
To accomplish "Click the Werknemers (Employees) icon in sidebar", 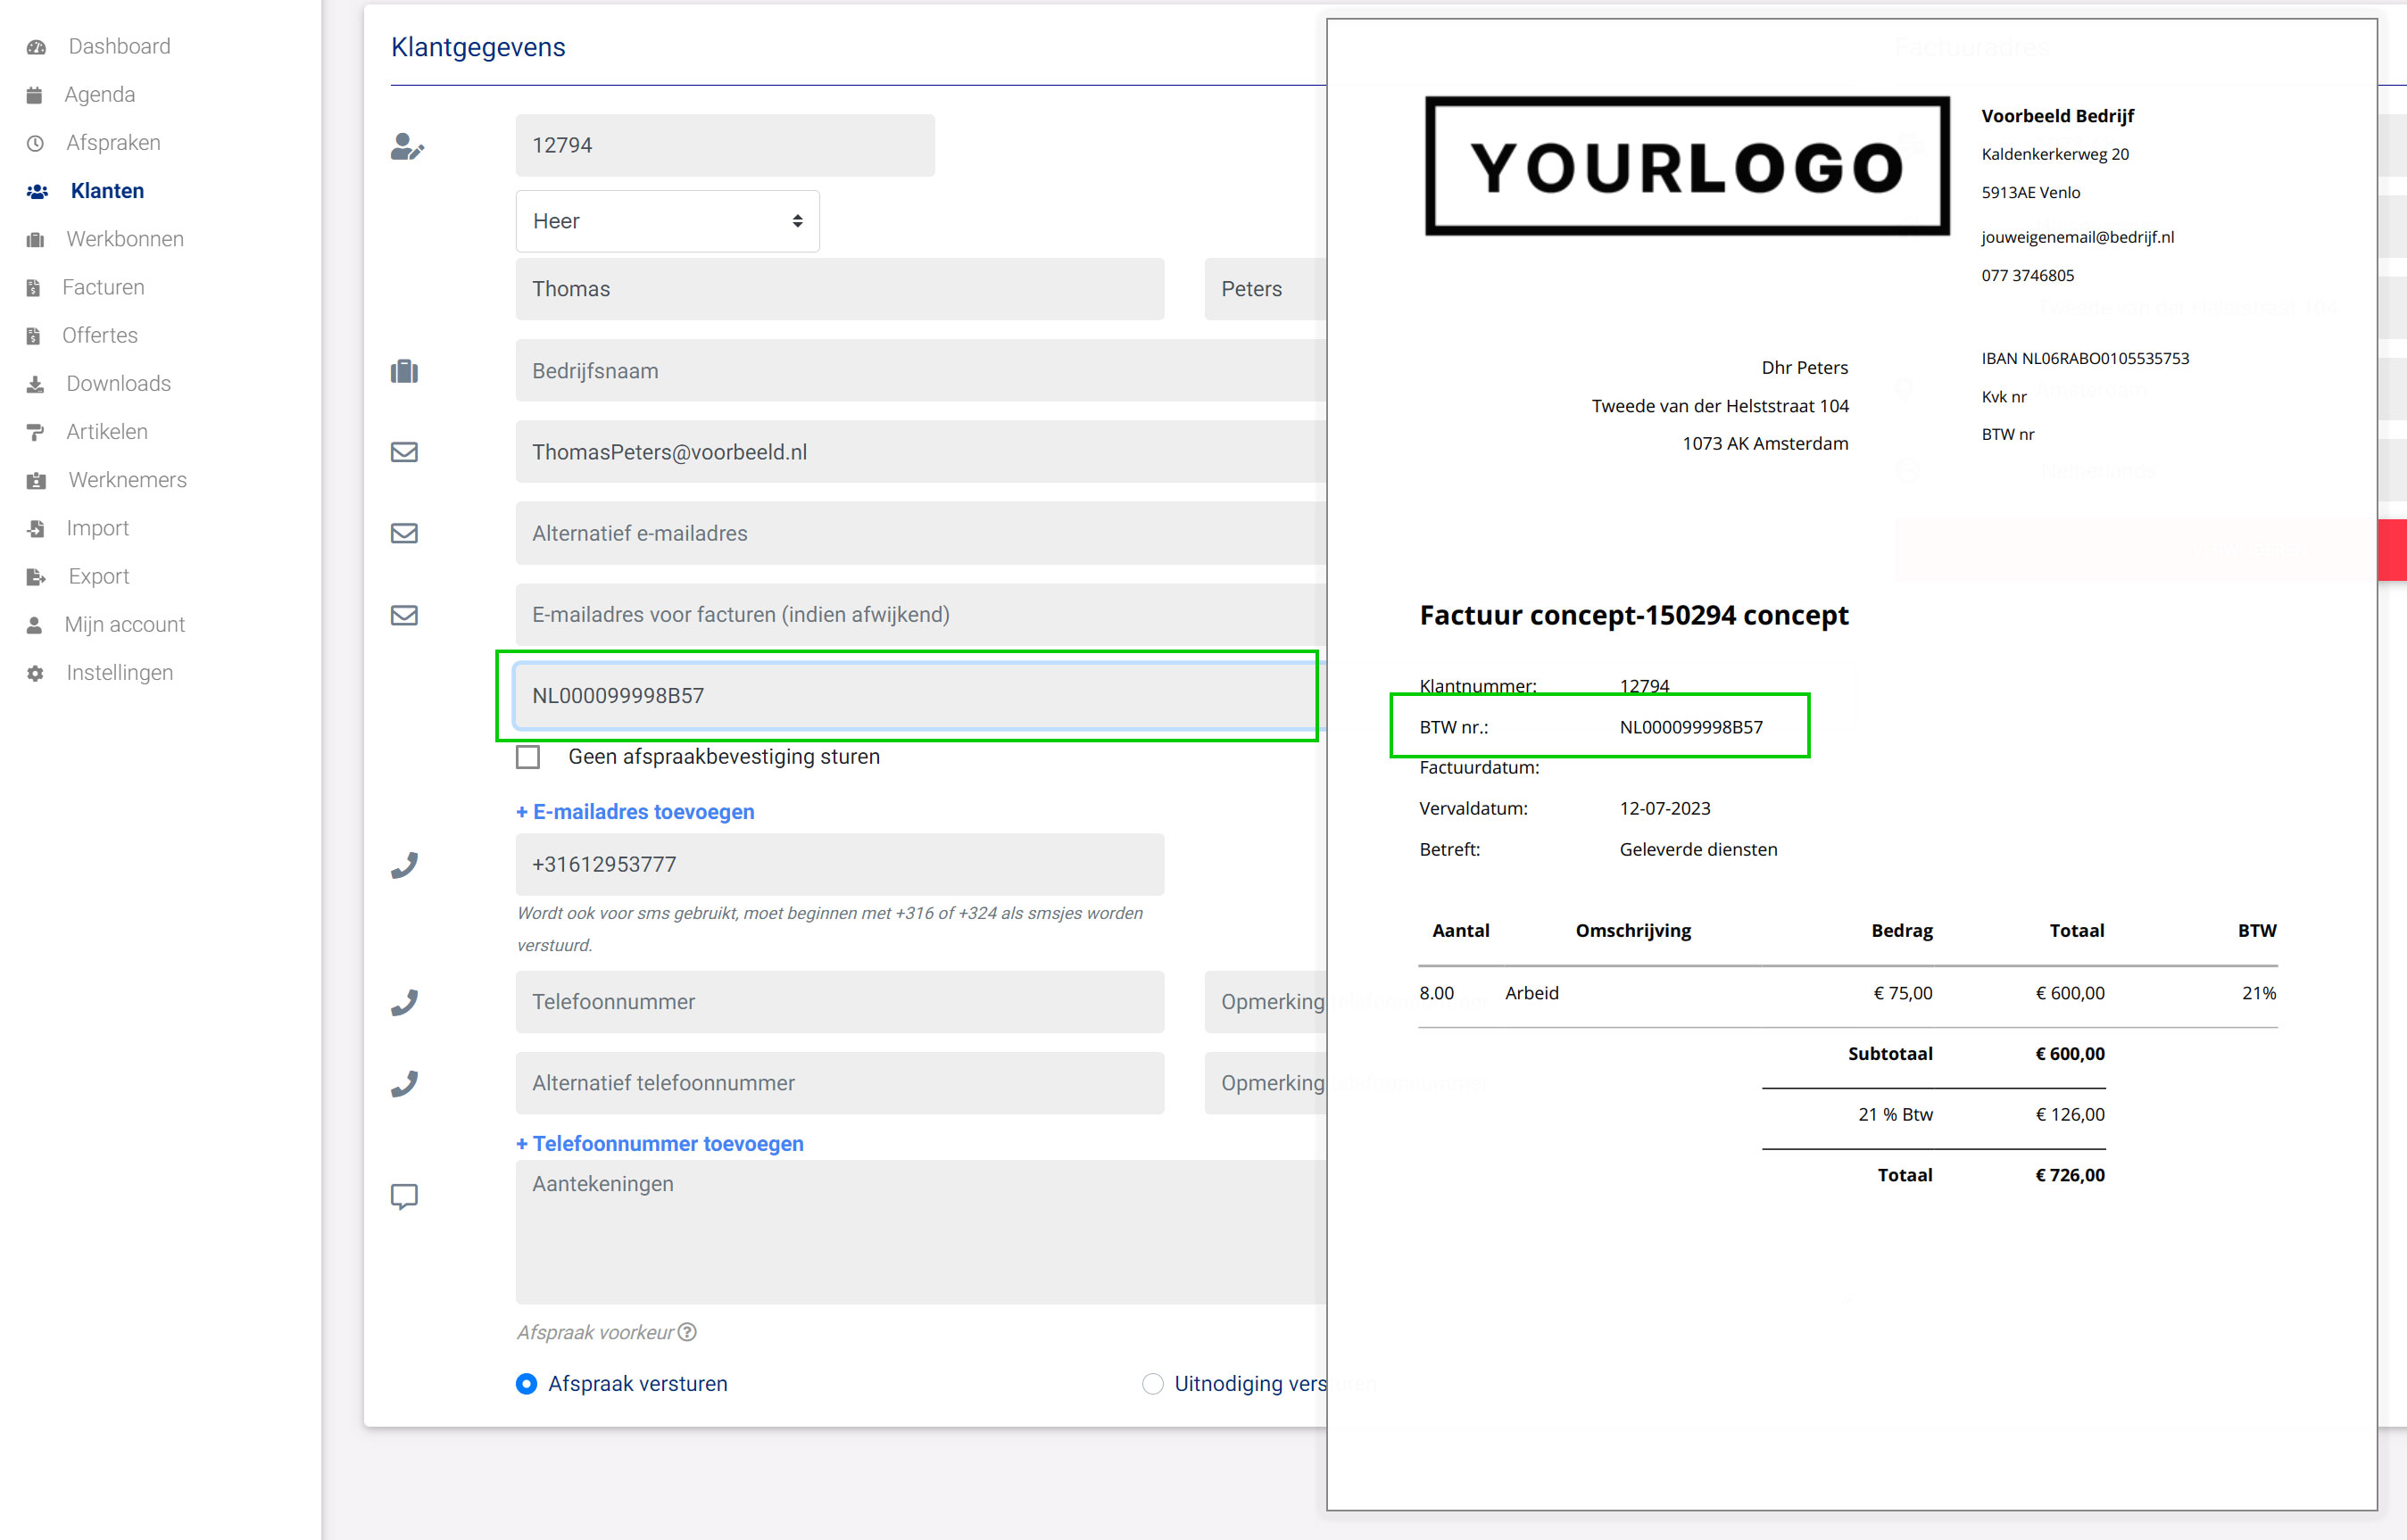I will coord(37,481).
